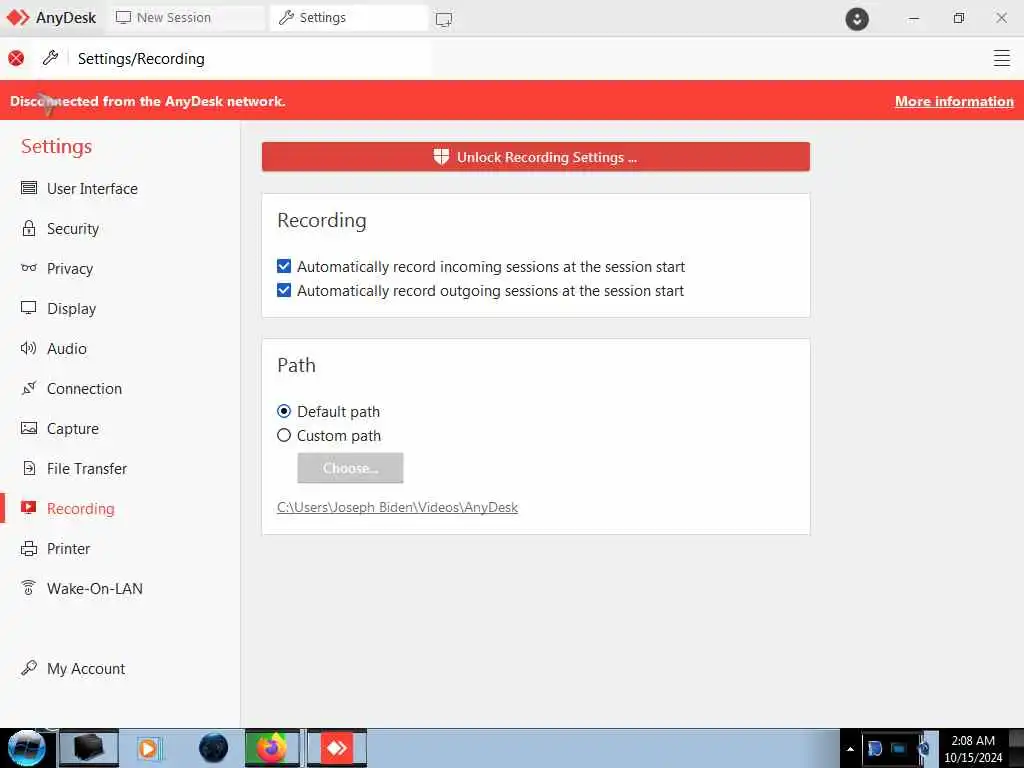Viewport: 1024px width, 768px height.
Task: Click the black folder taskbar icon
Action: pos(89,748)
